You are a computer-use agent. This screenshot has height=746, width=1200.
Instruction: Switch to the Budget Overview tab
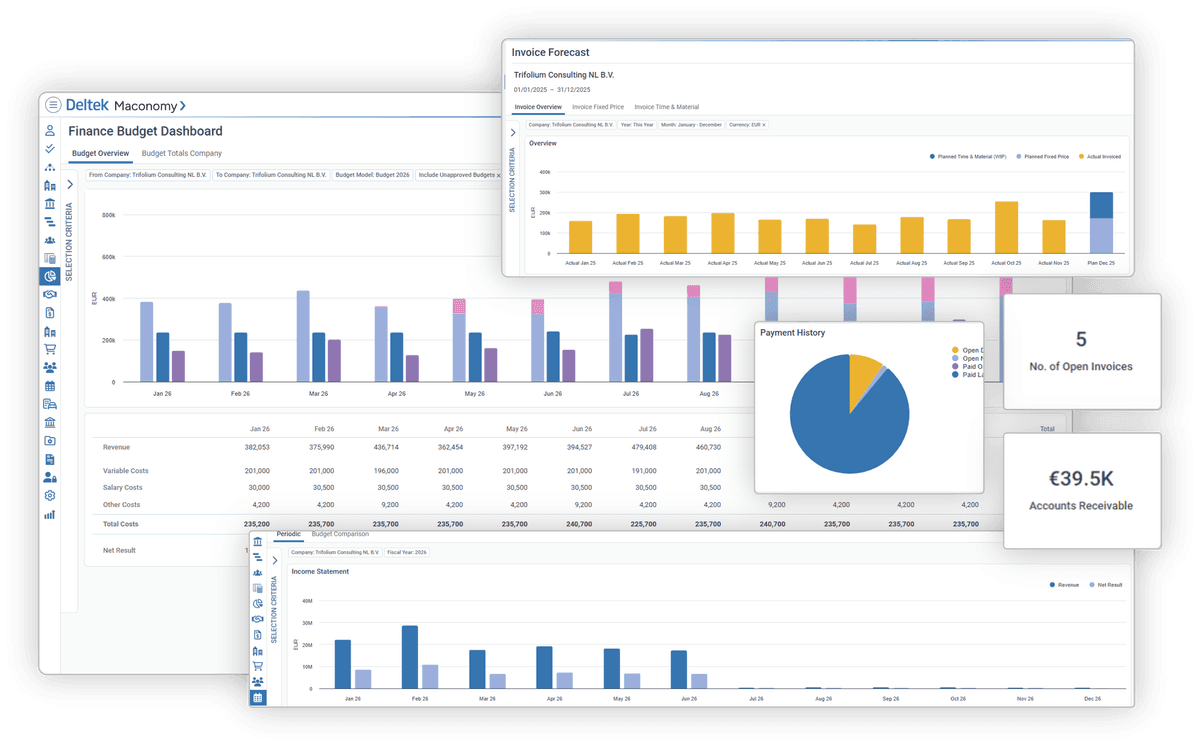pos(100,153)
